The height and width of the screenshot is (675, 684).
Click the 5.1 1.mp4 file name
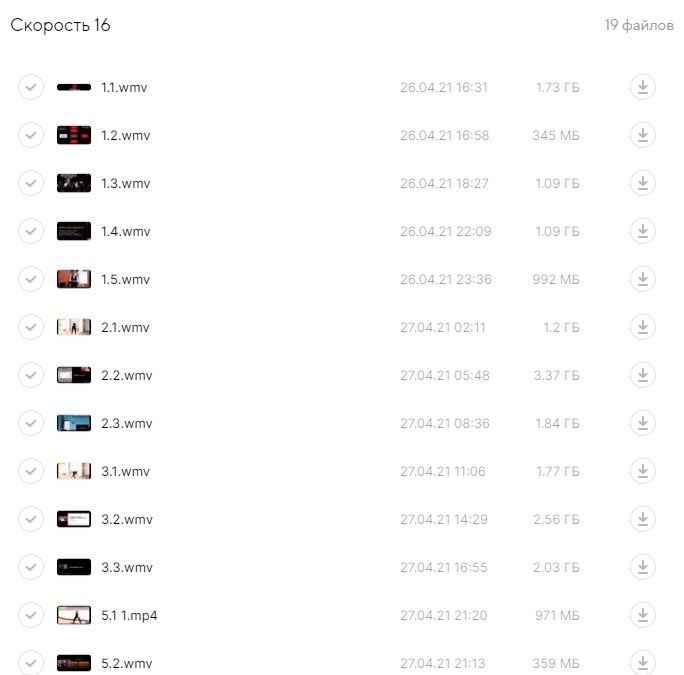(x=129, y=615)
